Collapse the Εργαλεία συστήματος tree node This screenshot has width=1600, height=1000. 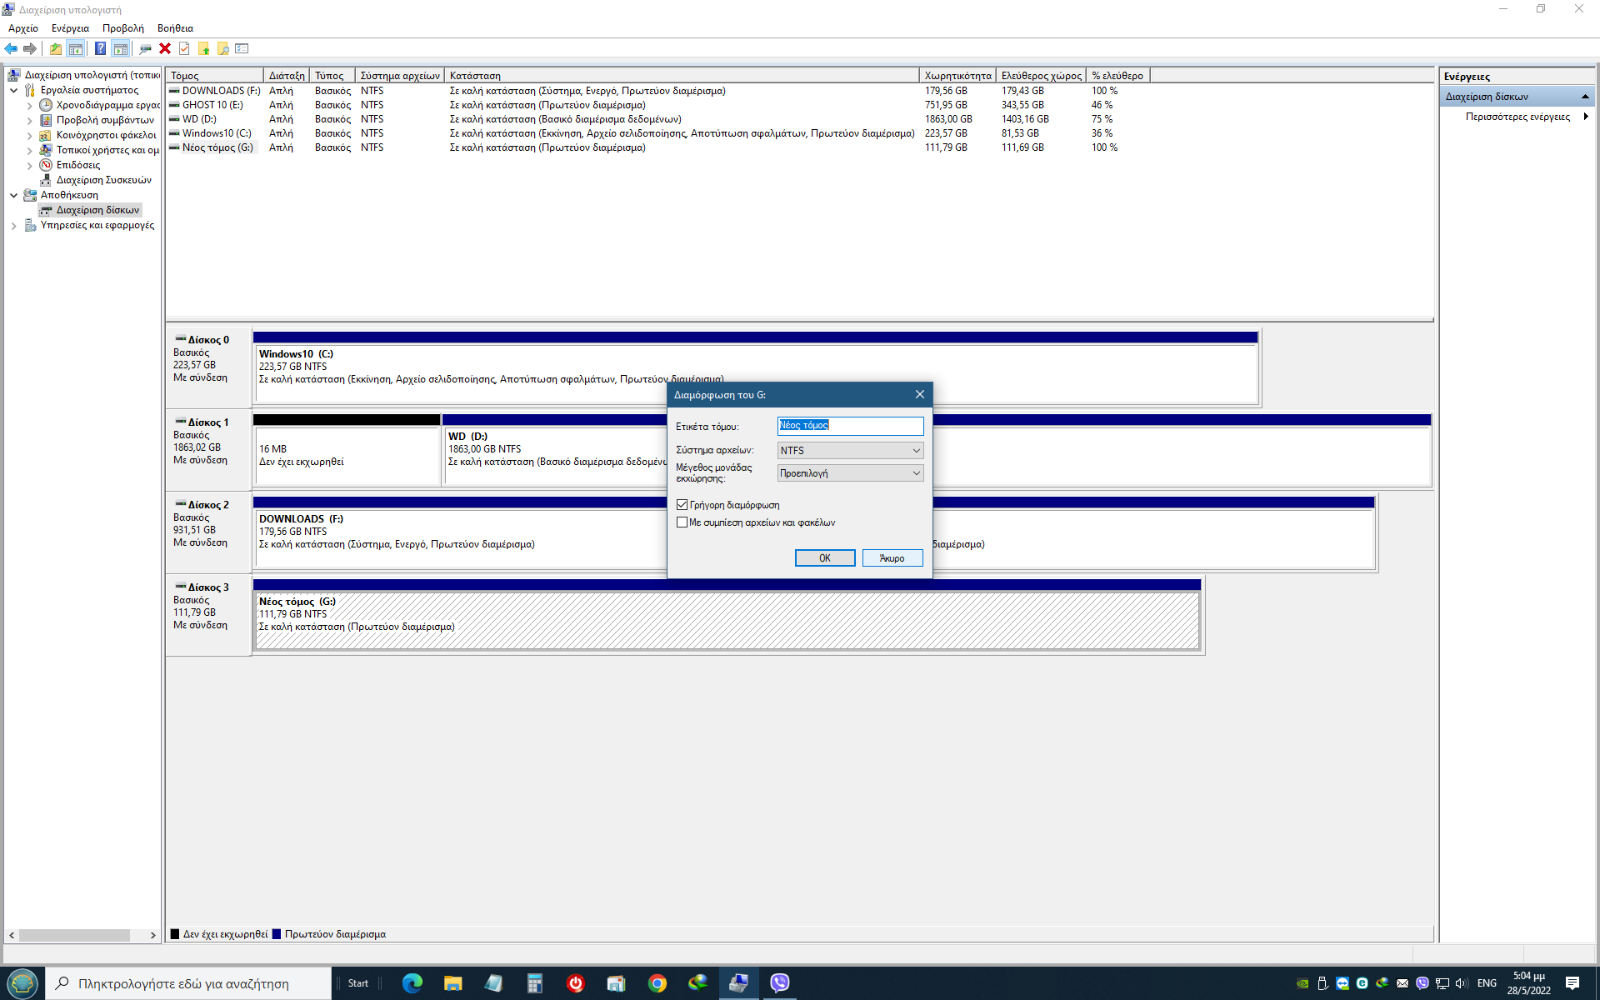tap(14, 90)
